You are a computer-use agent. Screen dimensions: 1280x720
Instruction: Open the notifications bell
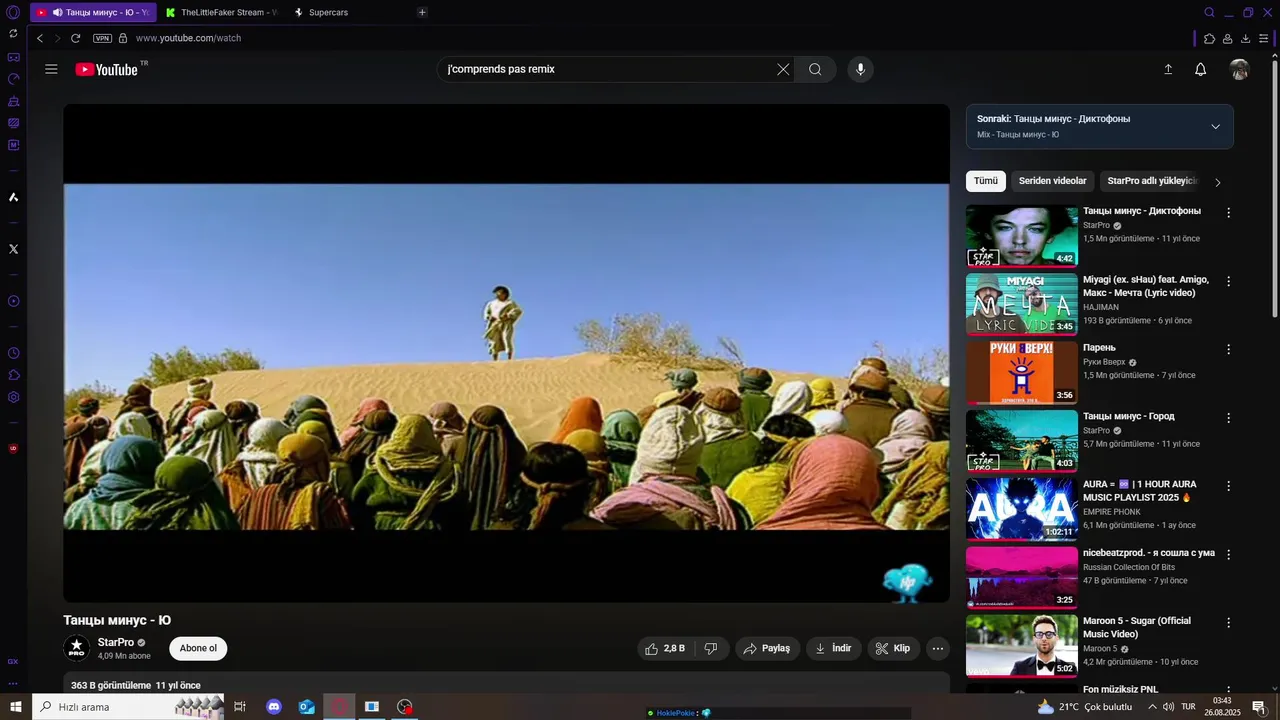point(1201,69)
